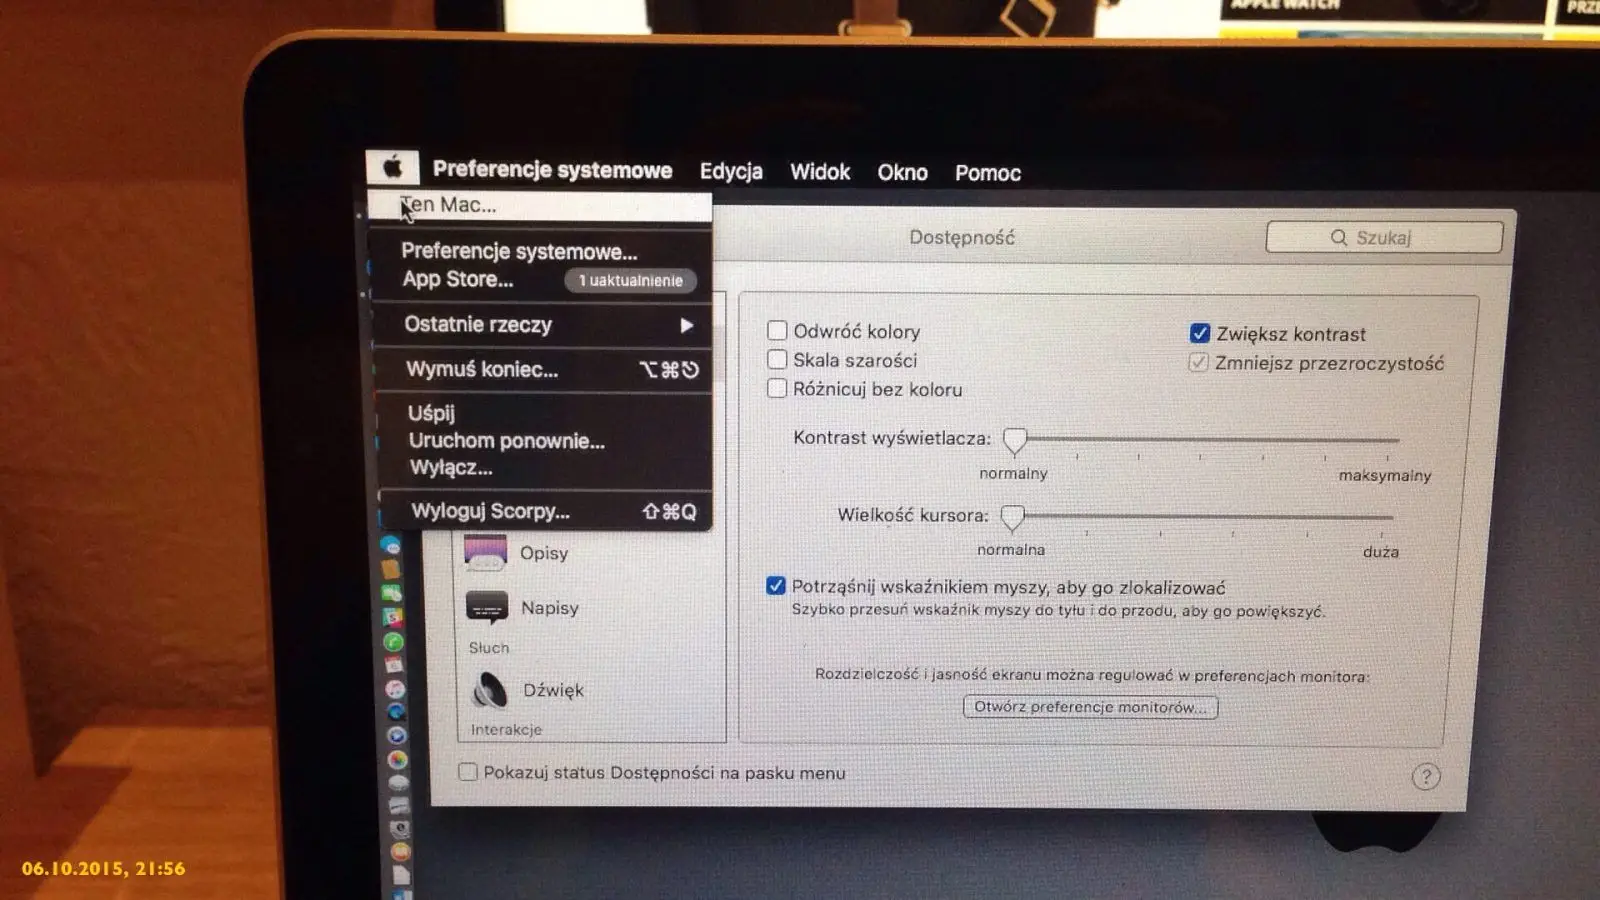Image resolution: width=1600 pixels, height=900 pixels.
Task: Toggle the Skala szarości checkbox
Action: point(777,359)
